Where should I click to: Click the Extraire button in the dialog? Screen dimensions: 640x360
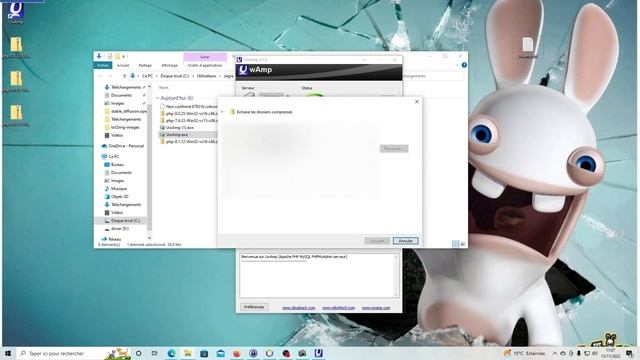pos(377,241)
